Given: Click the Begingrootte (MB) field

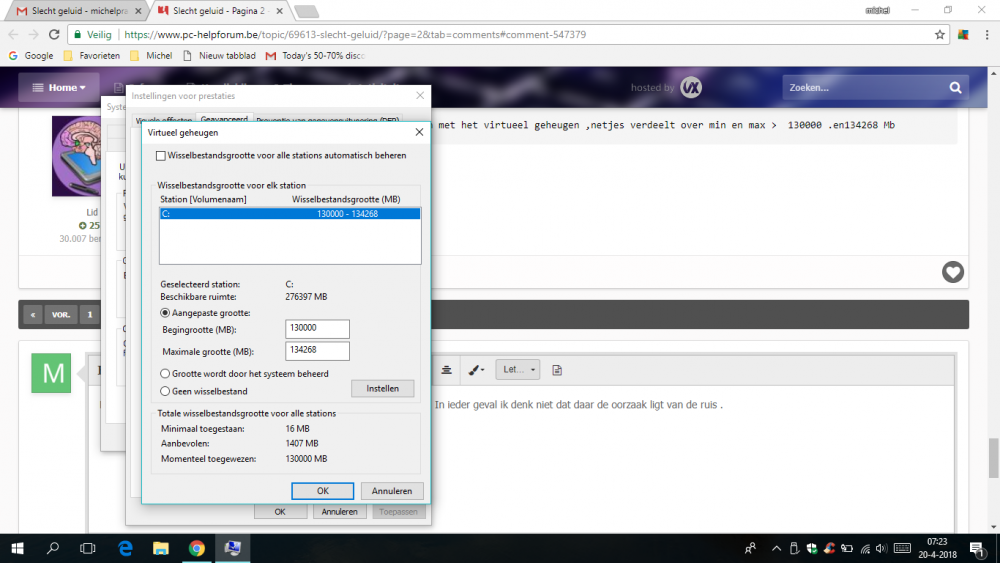Looking at the screenshot, I should (x=317, y=329).
